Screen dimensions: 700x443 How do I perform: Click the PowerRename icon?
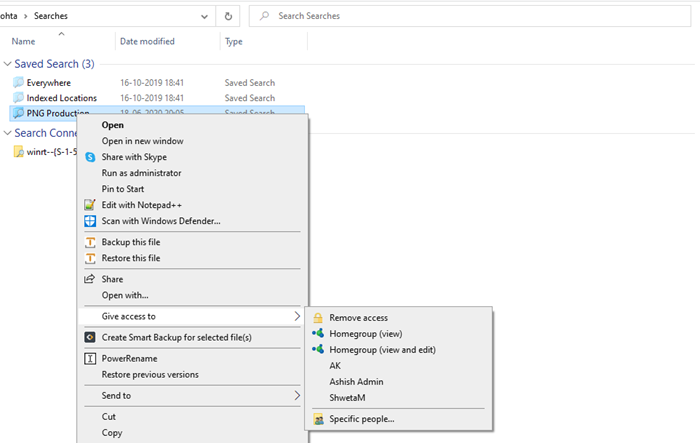point(90,359)
